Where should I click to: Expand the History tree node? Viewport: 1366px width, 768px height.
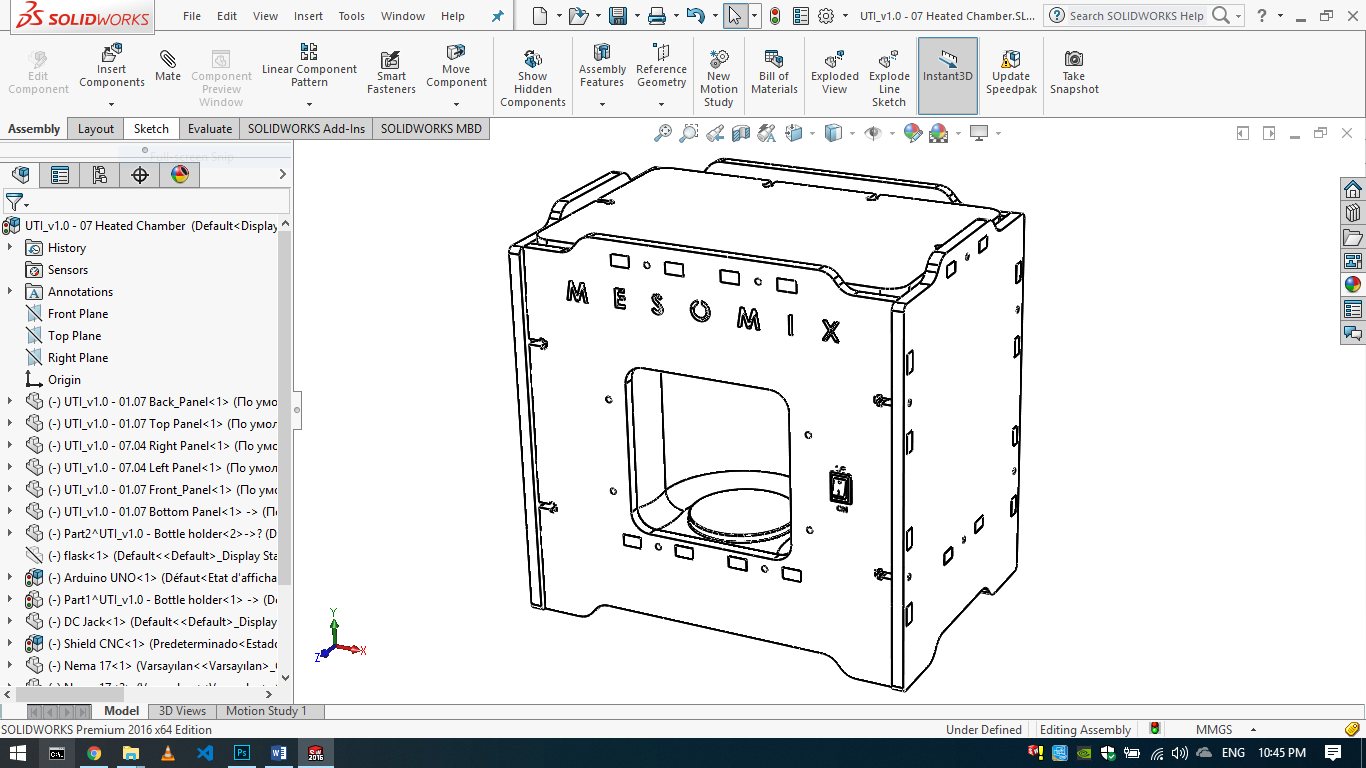[x=10, y=248]
